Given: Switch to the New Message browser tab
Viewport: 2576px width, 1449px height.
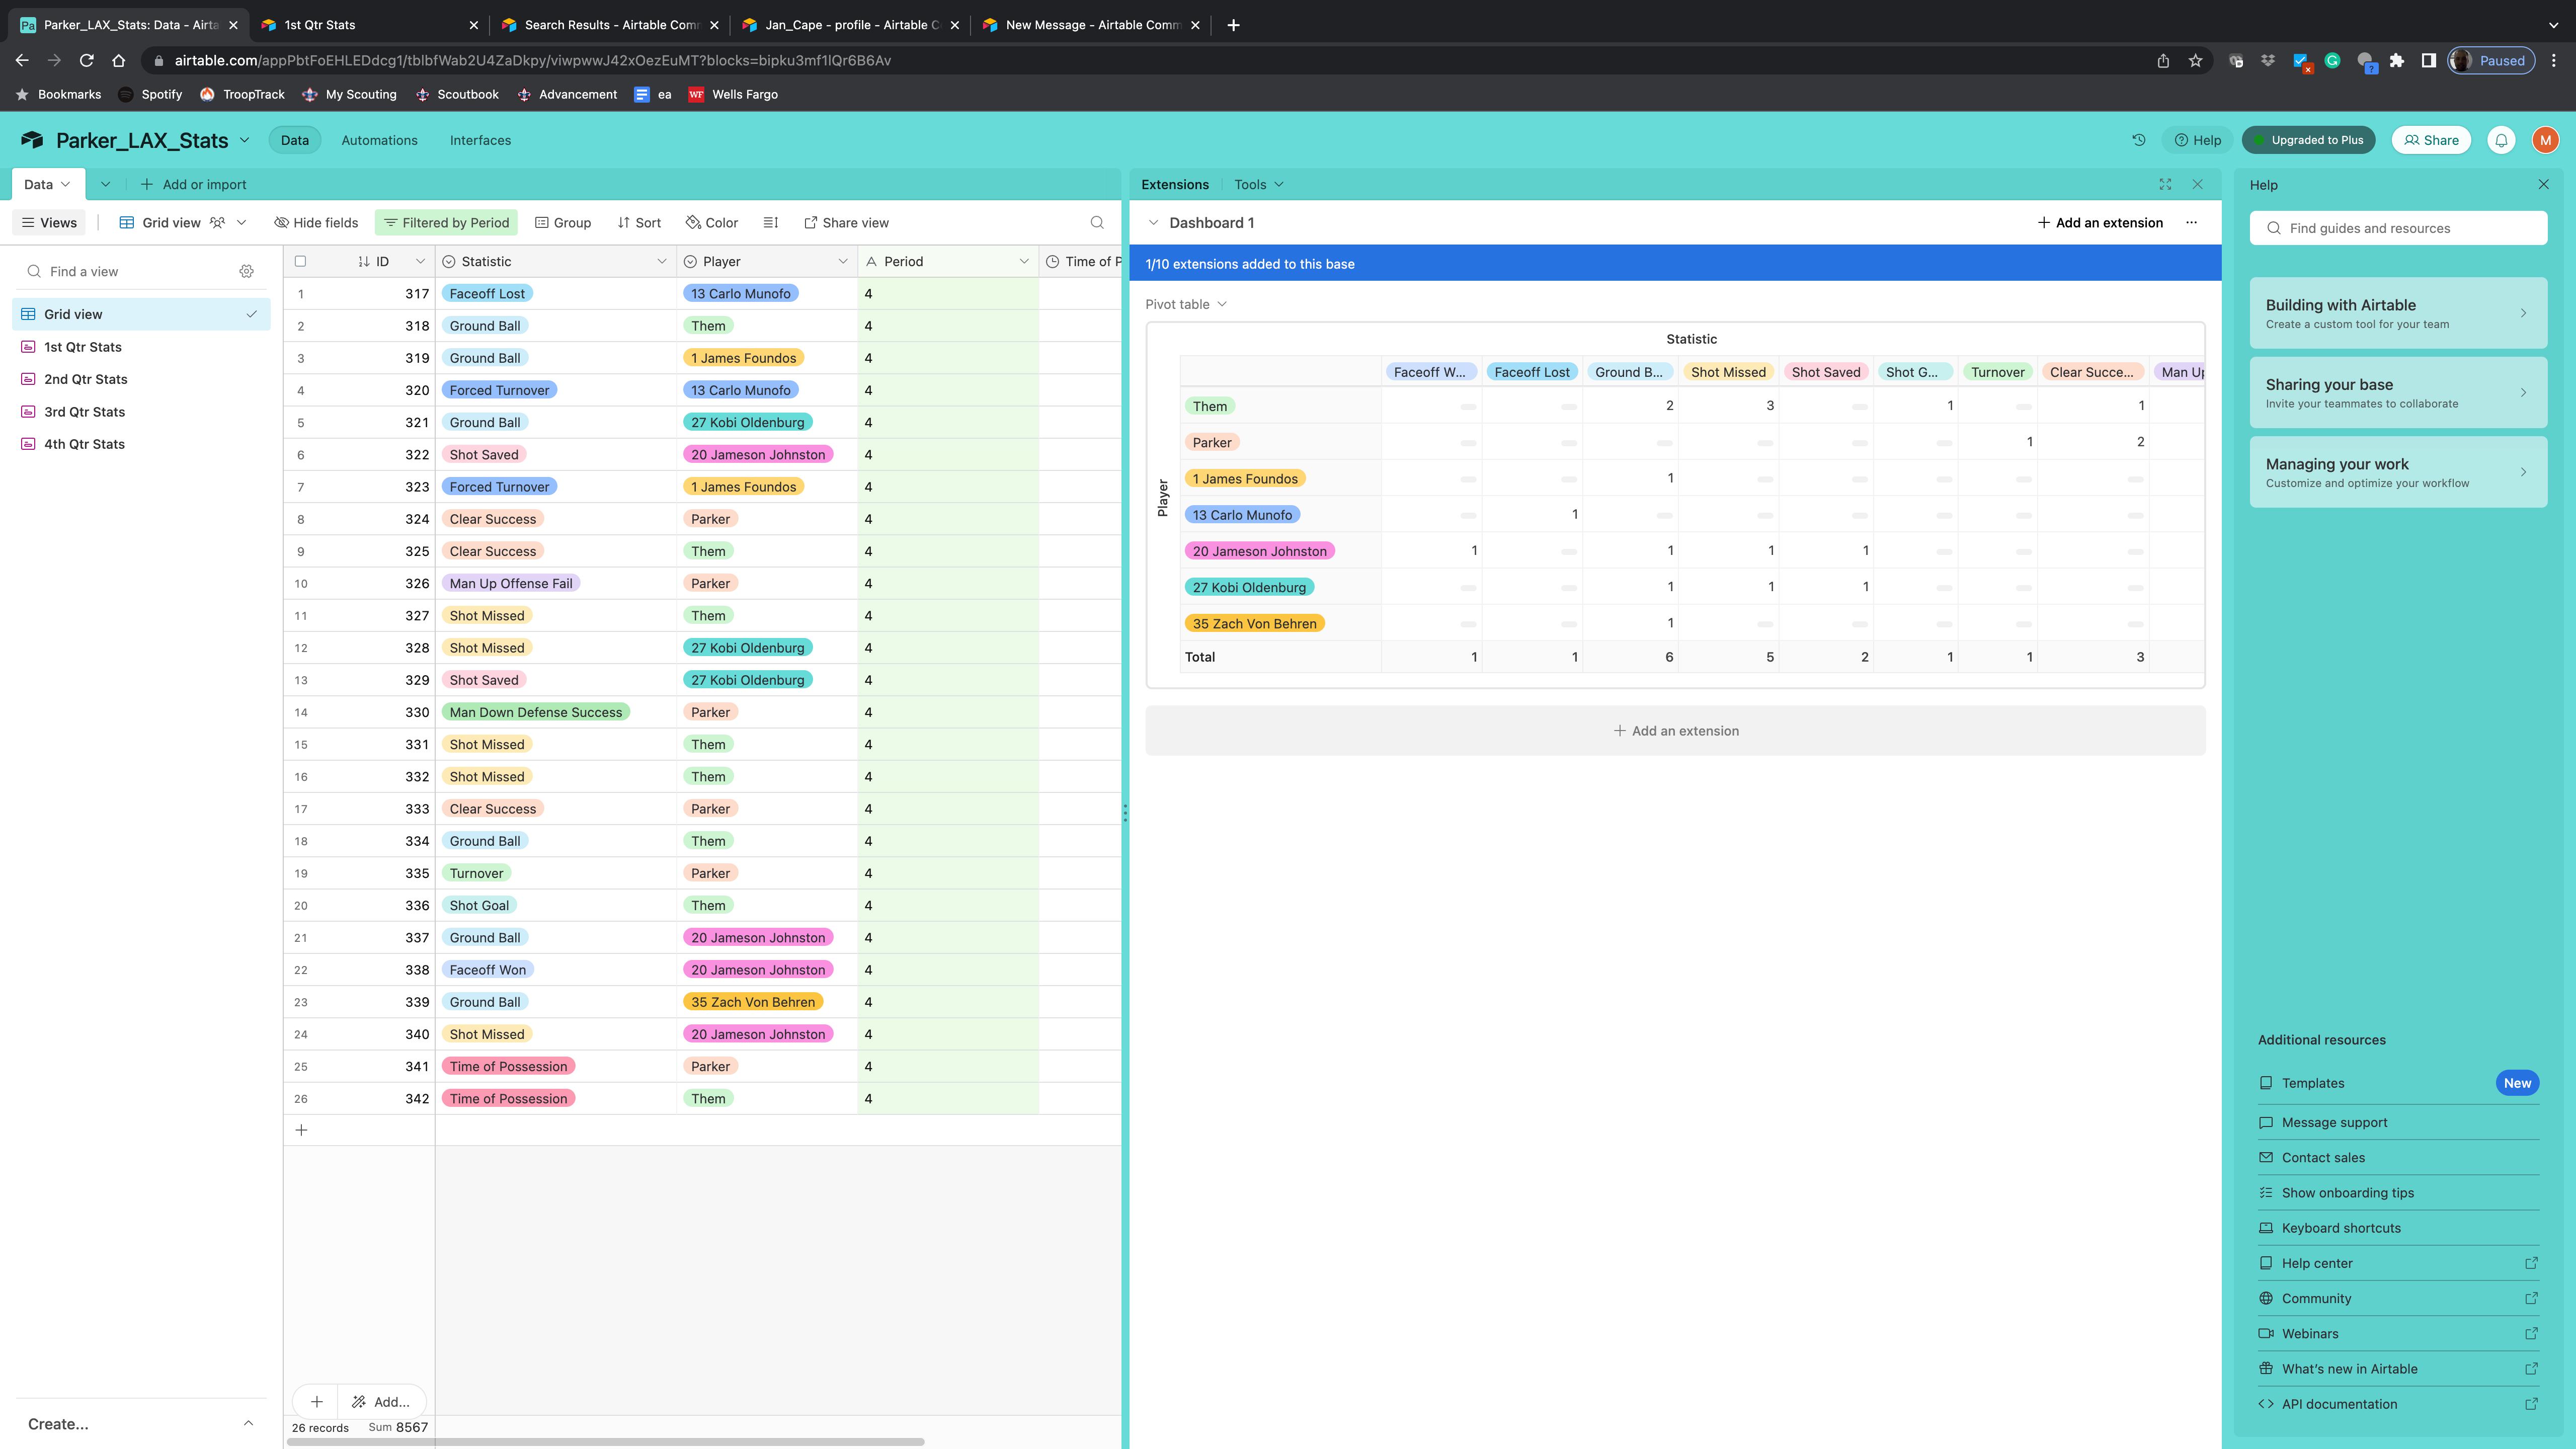Looking at the screenshot, I should pyautogui.click(x=1091, y=25).
